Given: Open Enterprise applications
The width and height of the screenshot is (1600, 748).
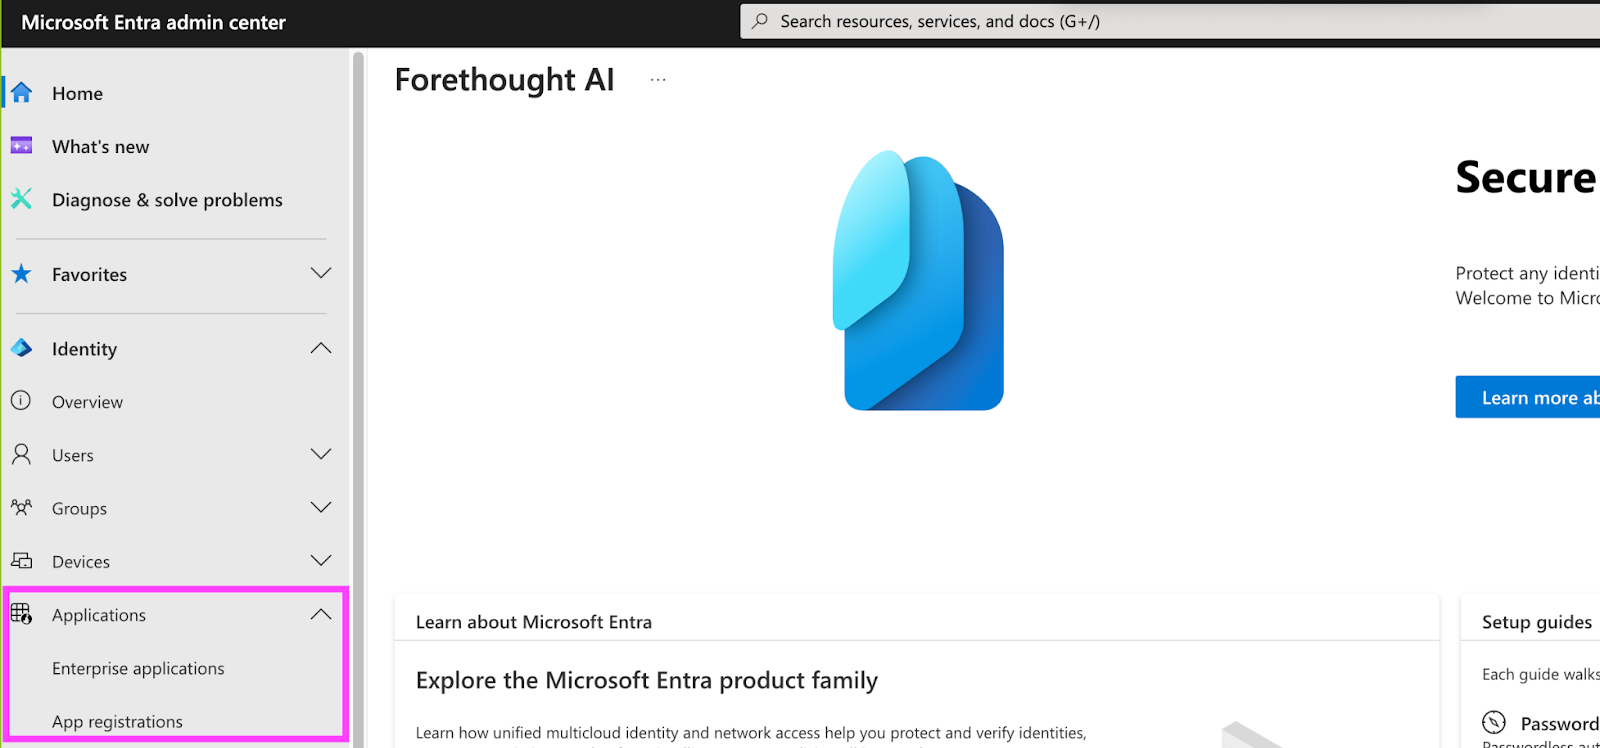Looking at the screenshot, I should [138, 668].
